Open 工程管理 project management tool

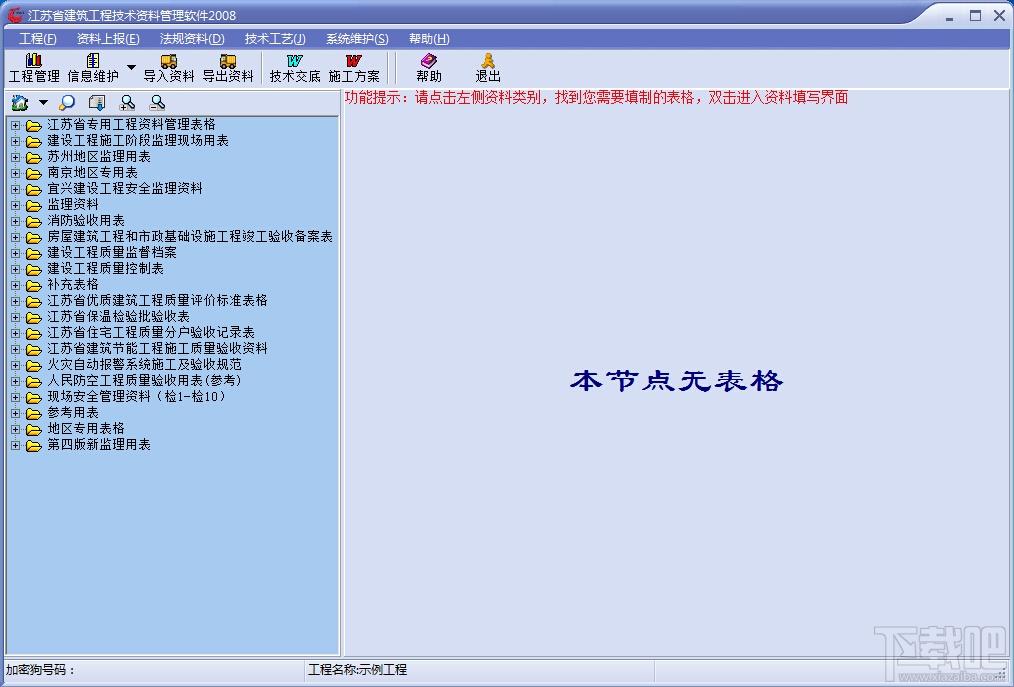click(x=34, y=68)
